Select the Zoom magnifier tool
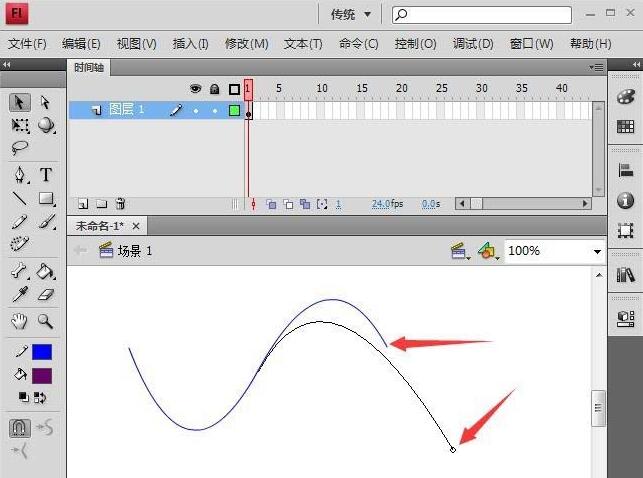Screen dimensions: 643x478 [x=46, y=321]
